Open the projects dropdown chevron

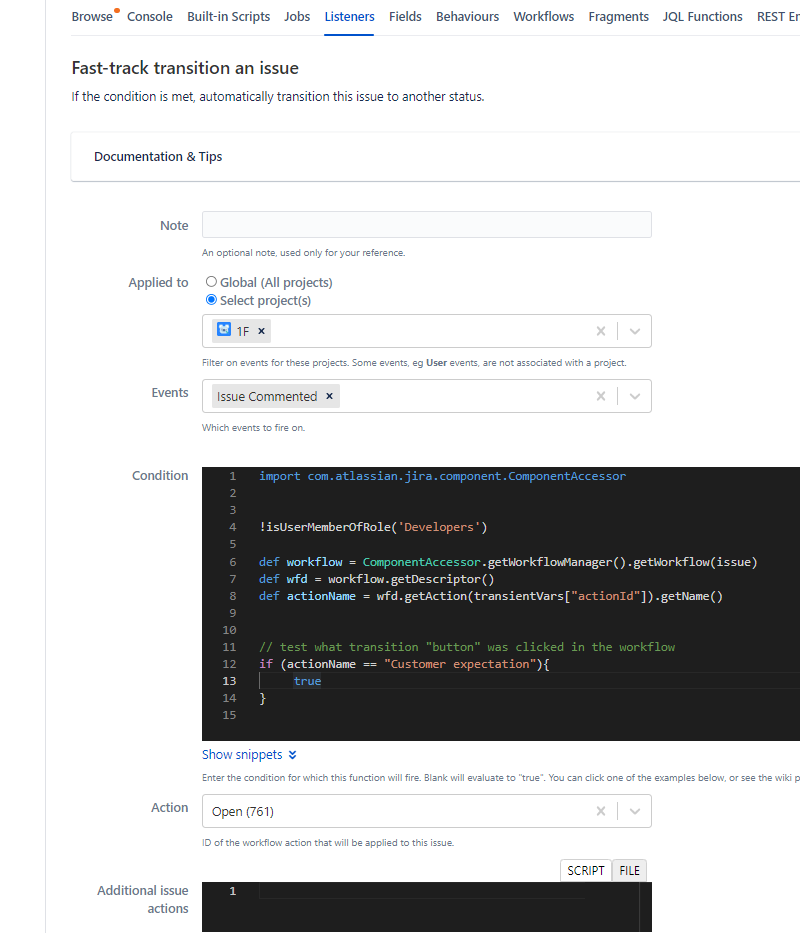[635, 331]
